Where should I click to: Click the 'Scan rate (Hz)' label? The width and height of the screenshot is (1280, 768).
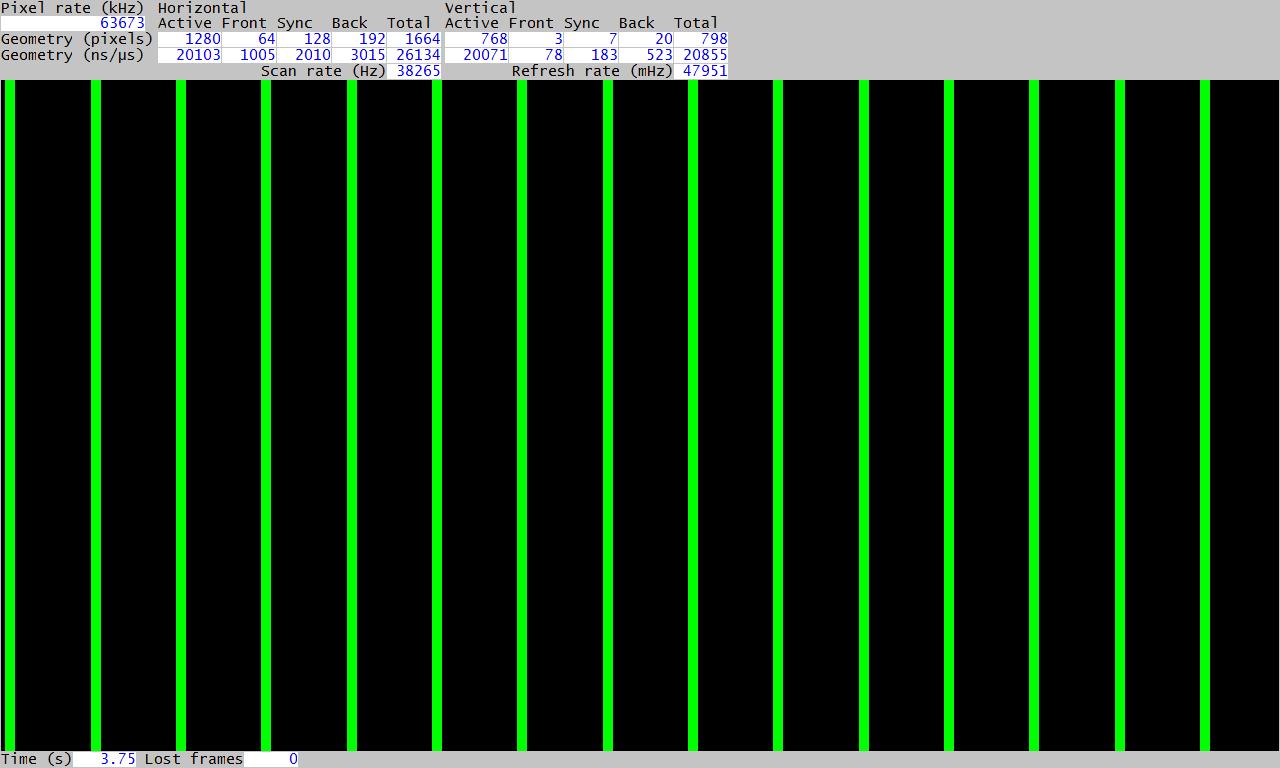click(x=323, y=71)
